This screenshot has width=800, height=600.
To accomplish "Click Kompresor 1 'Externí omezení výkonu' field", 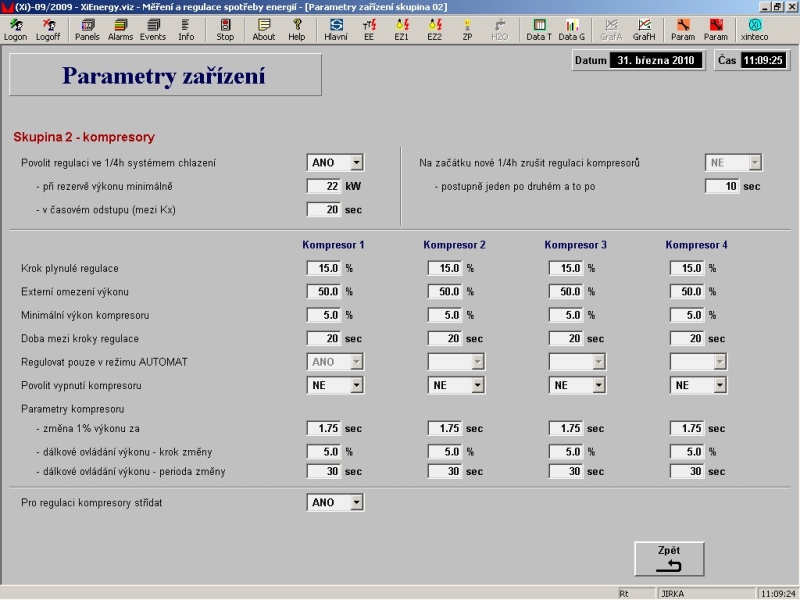I will click(x=324, y=291).
